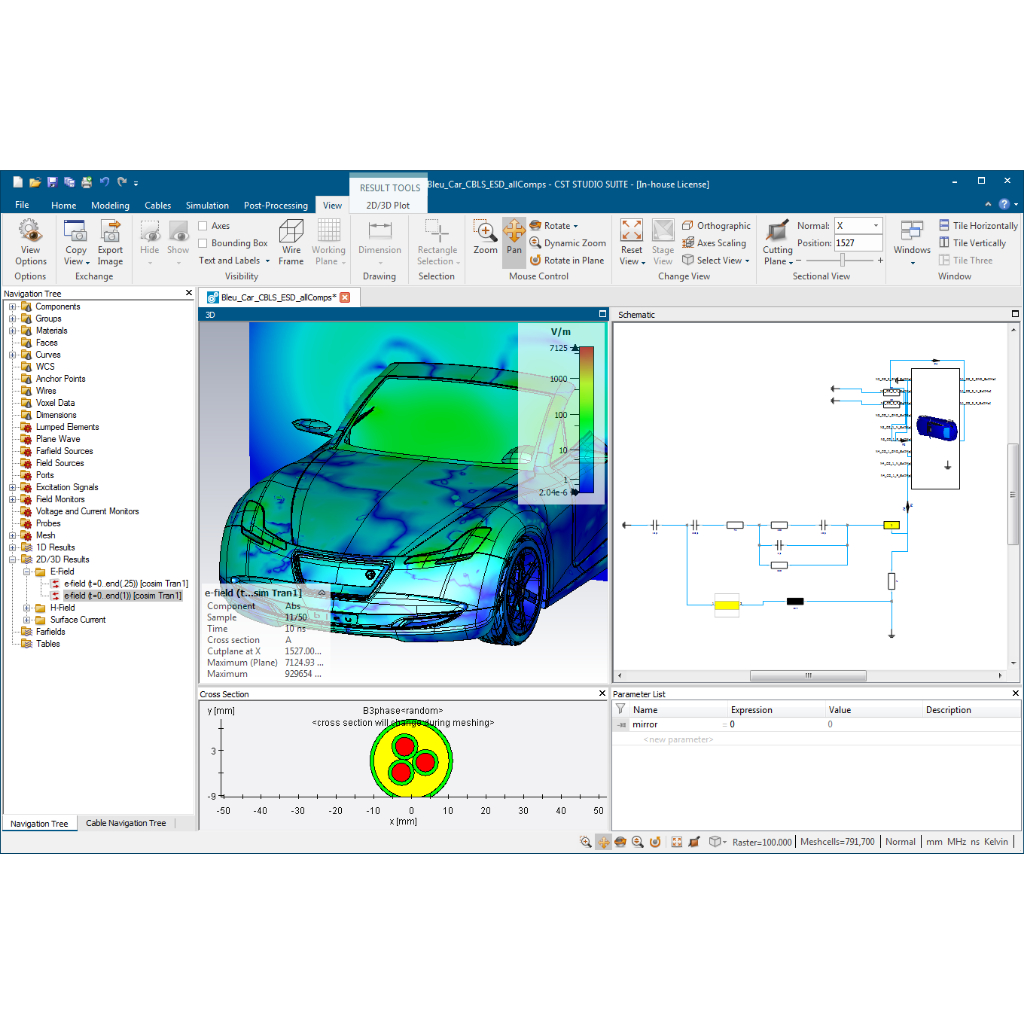Expand the H-Field results folder

tap(27, 608)
